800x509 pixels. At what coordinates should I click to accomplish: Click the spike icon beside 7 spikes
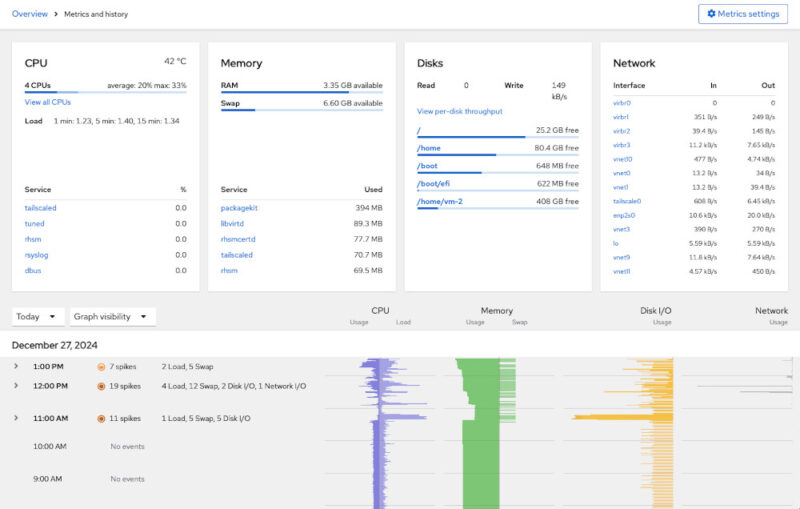pos(101,367)
